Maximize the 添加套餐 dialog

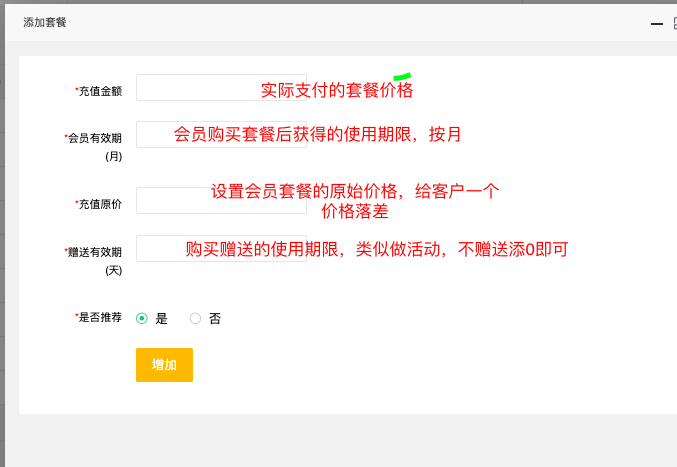pos(675,23)
